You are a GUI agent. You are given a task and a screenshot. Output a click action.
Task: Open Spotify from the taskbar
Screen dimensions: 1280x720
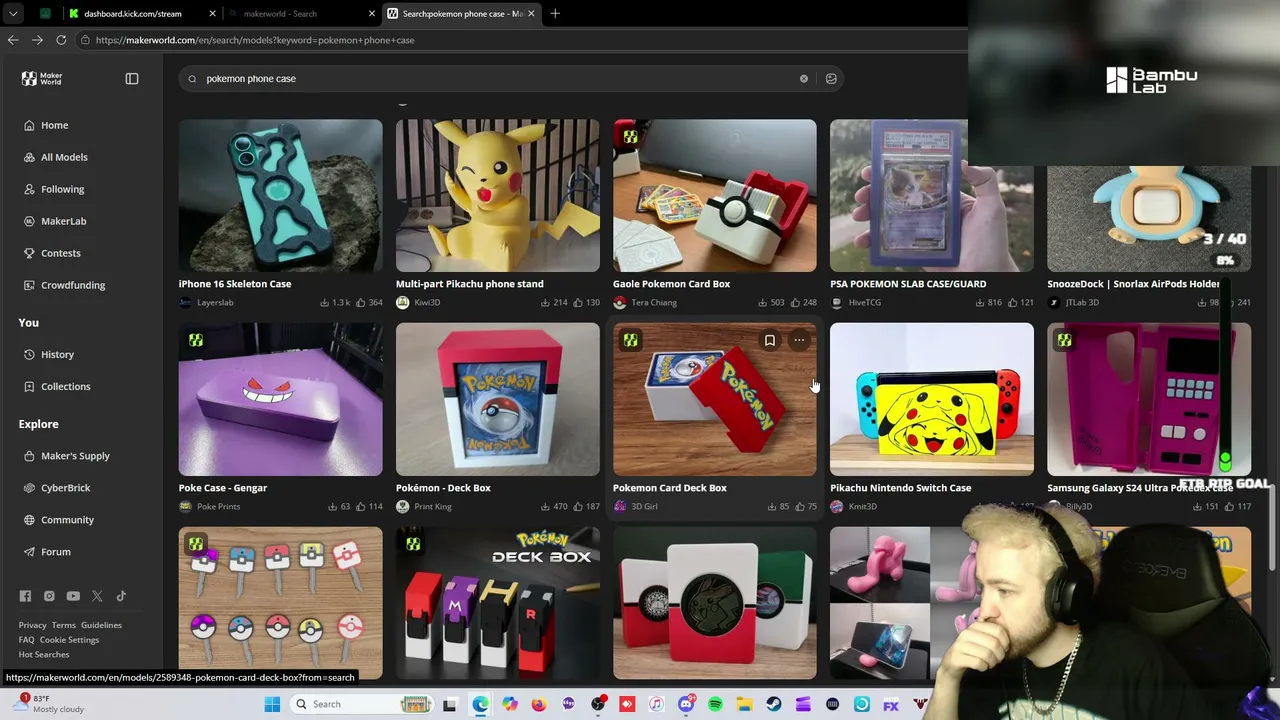(715, 704)
